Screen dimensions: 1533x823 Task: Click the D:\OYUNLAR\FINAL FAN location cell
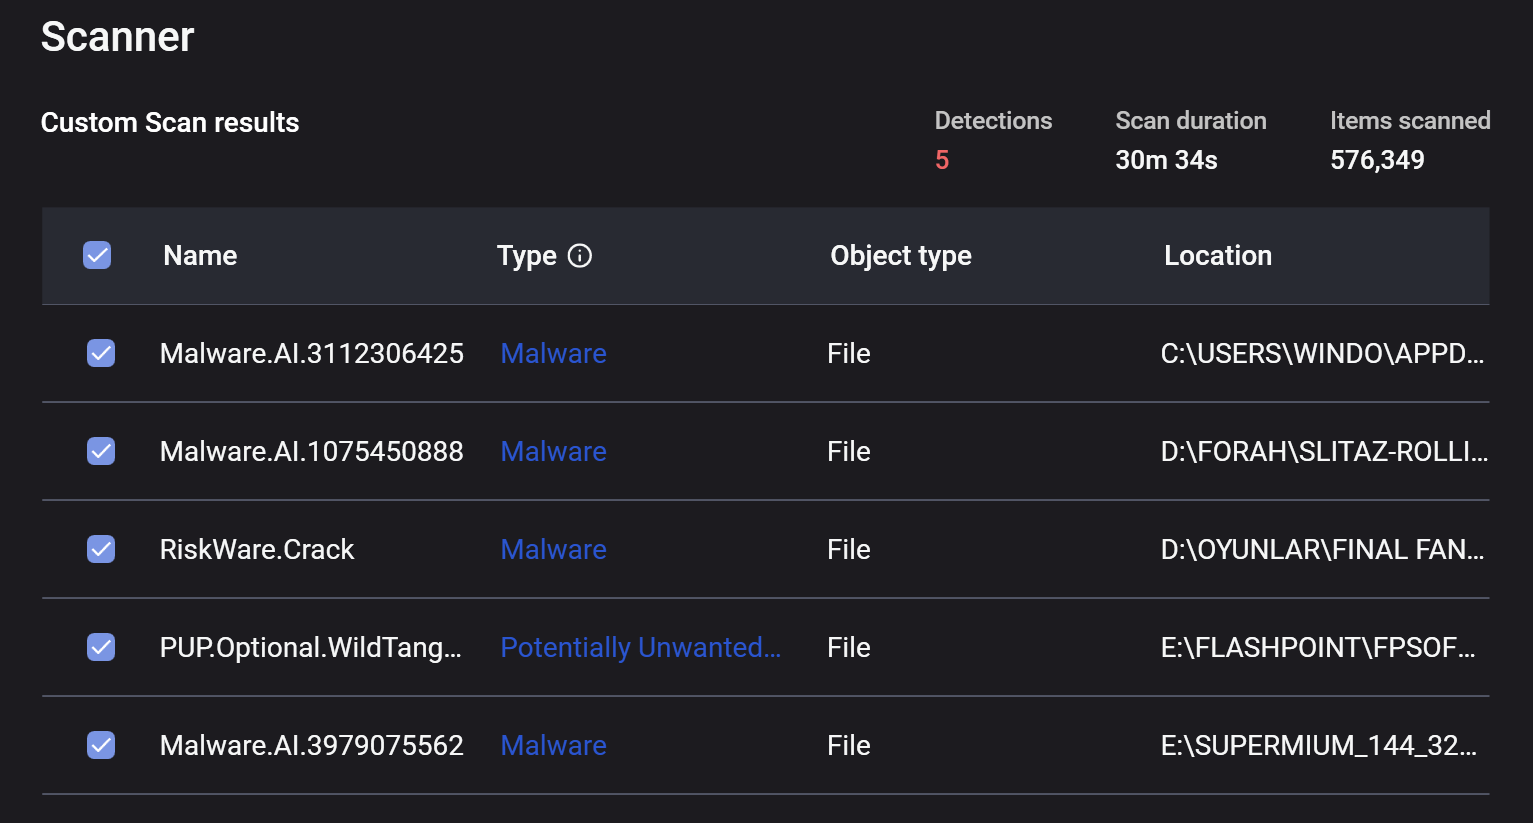point(1322,549)
